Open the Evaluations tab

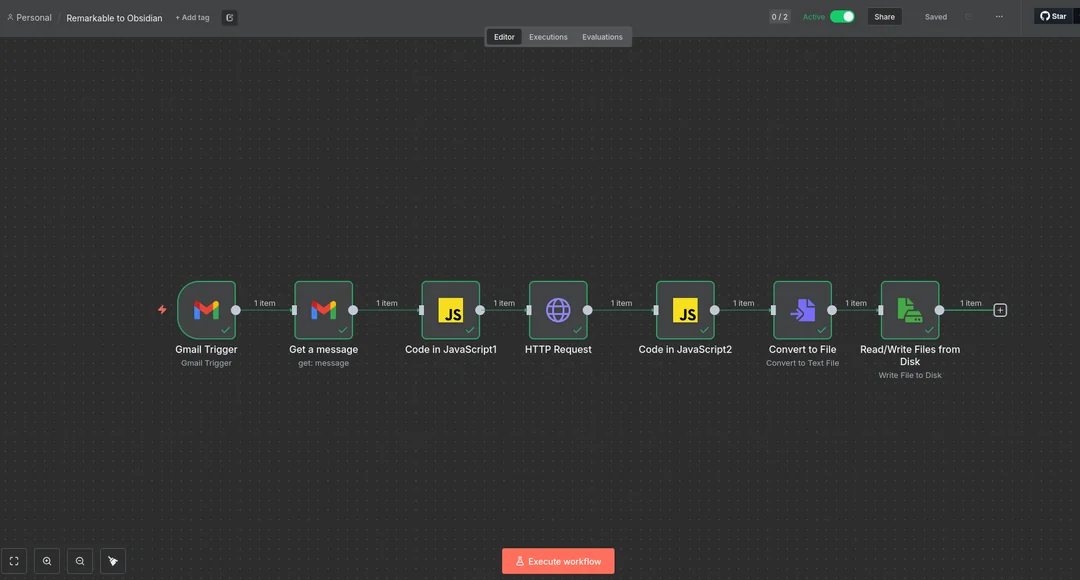tap(602, 37)
